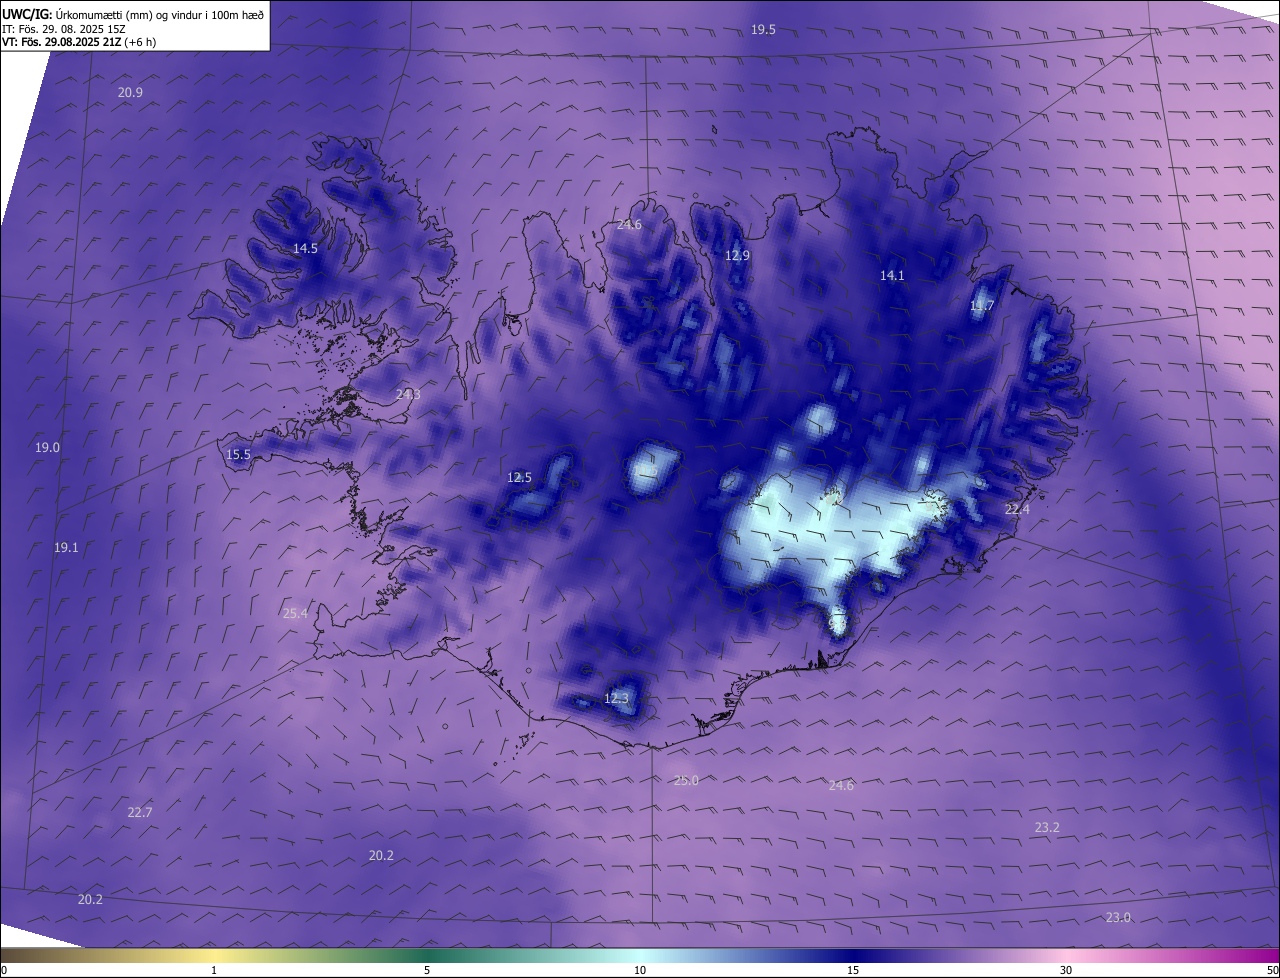Click the title 'Úrkomumætti (mm) og vindur' line
Image resolution: width=1280 pixels, height=978 pixels.
pos(134,14)
